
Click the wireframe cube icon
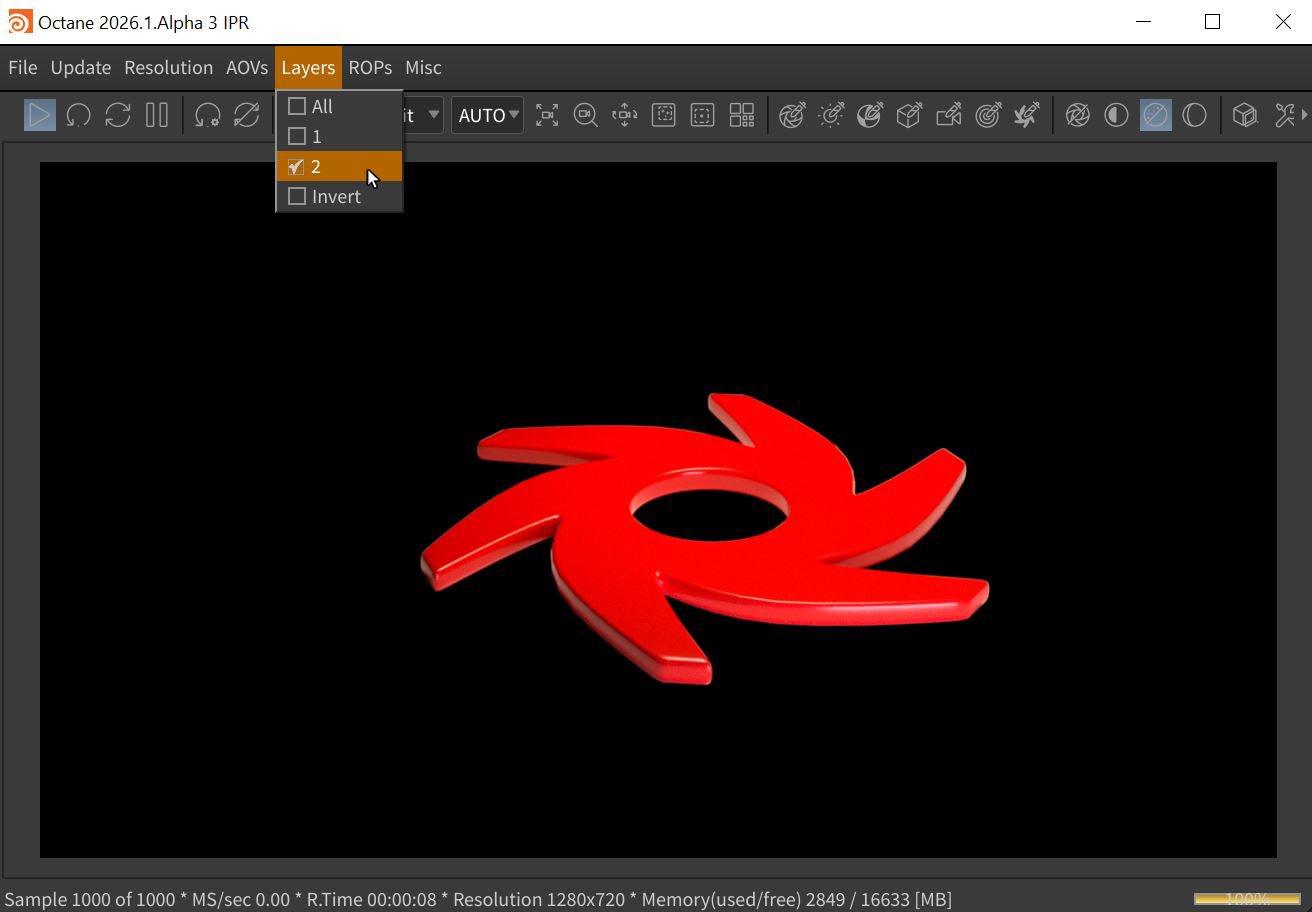click(1244, 115)
